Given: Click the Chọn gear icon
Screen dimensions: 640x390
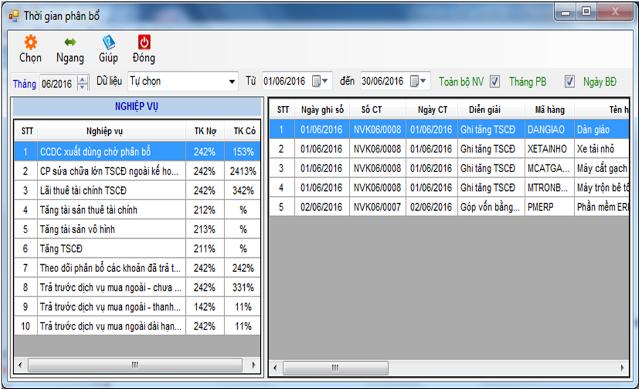Looking at the screenshot, I should pos(31,42).
